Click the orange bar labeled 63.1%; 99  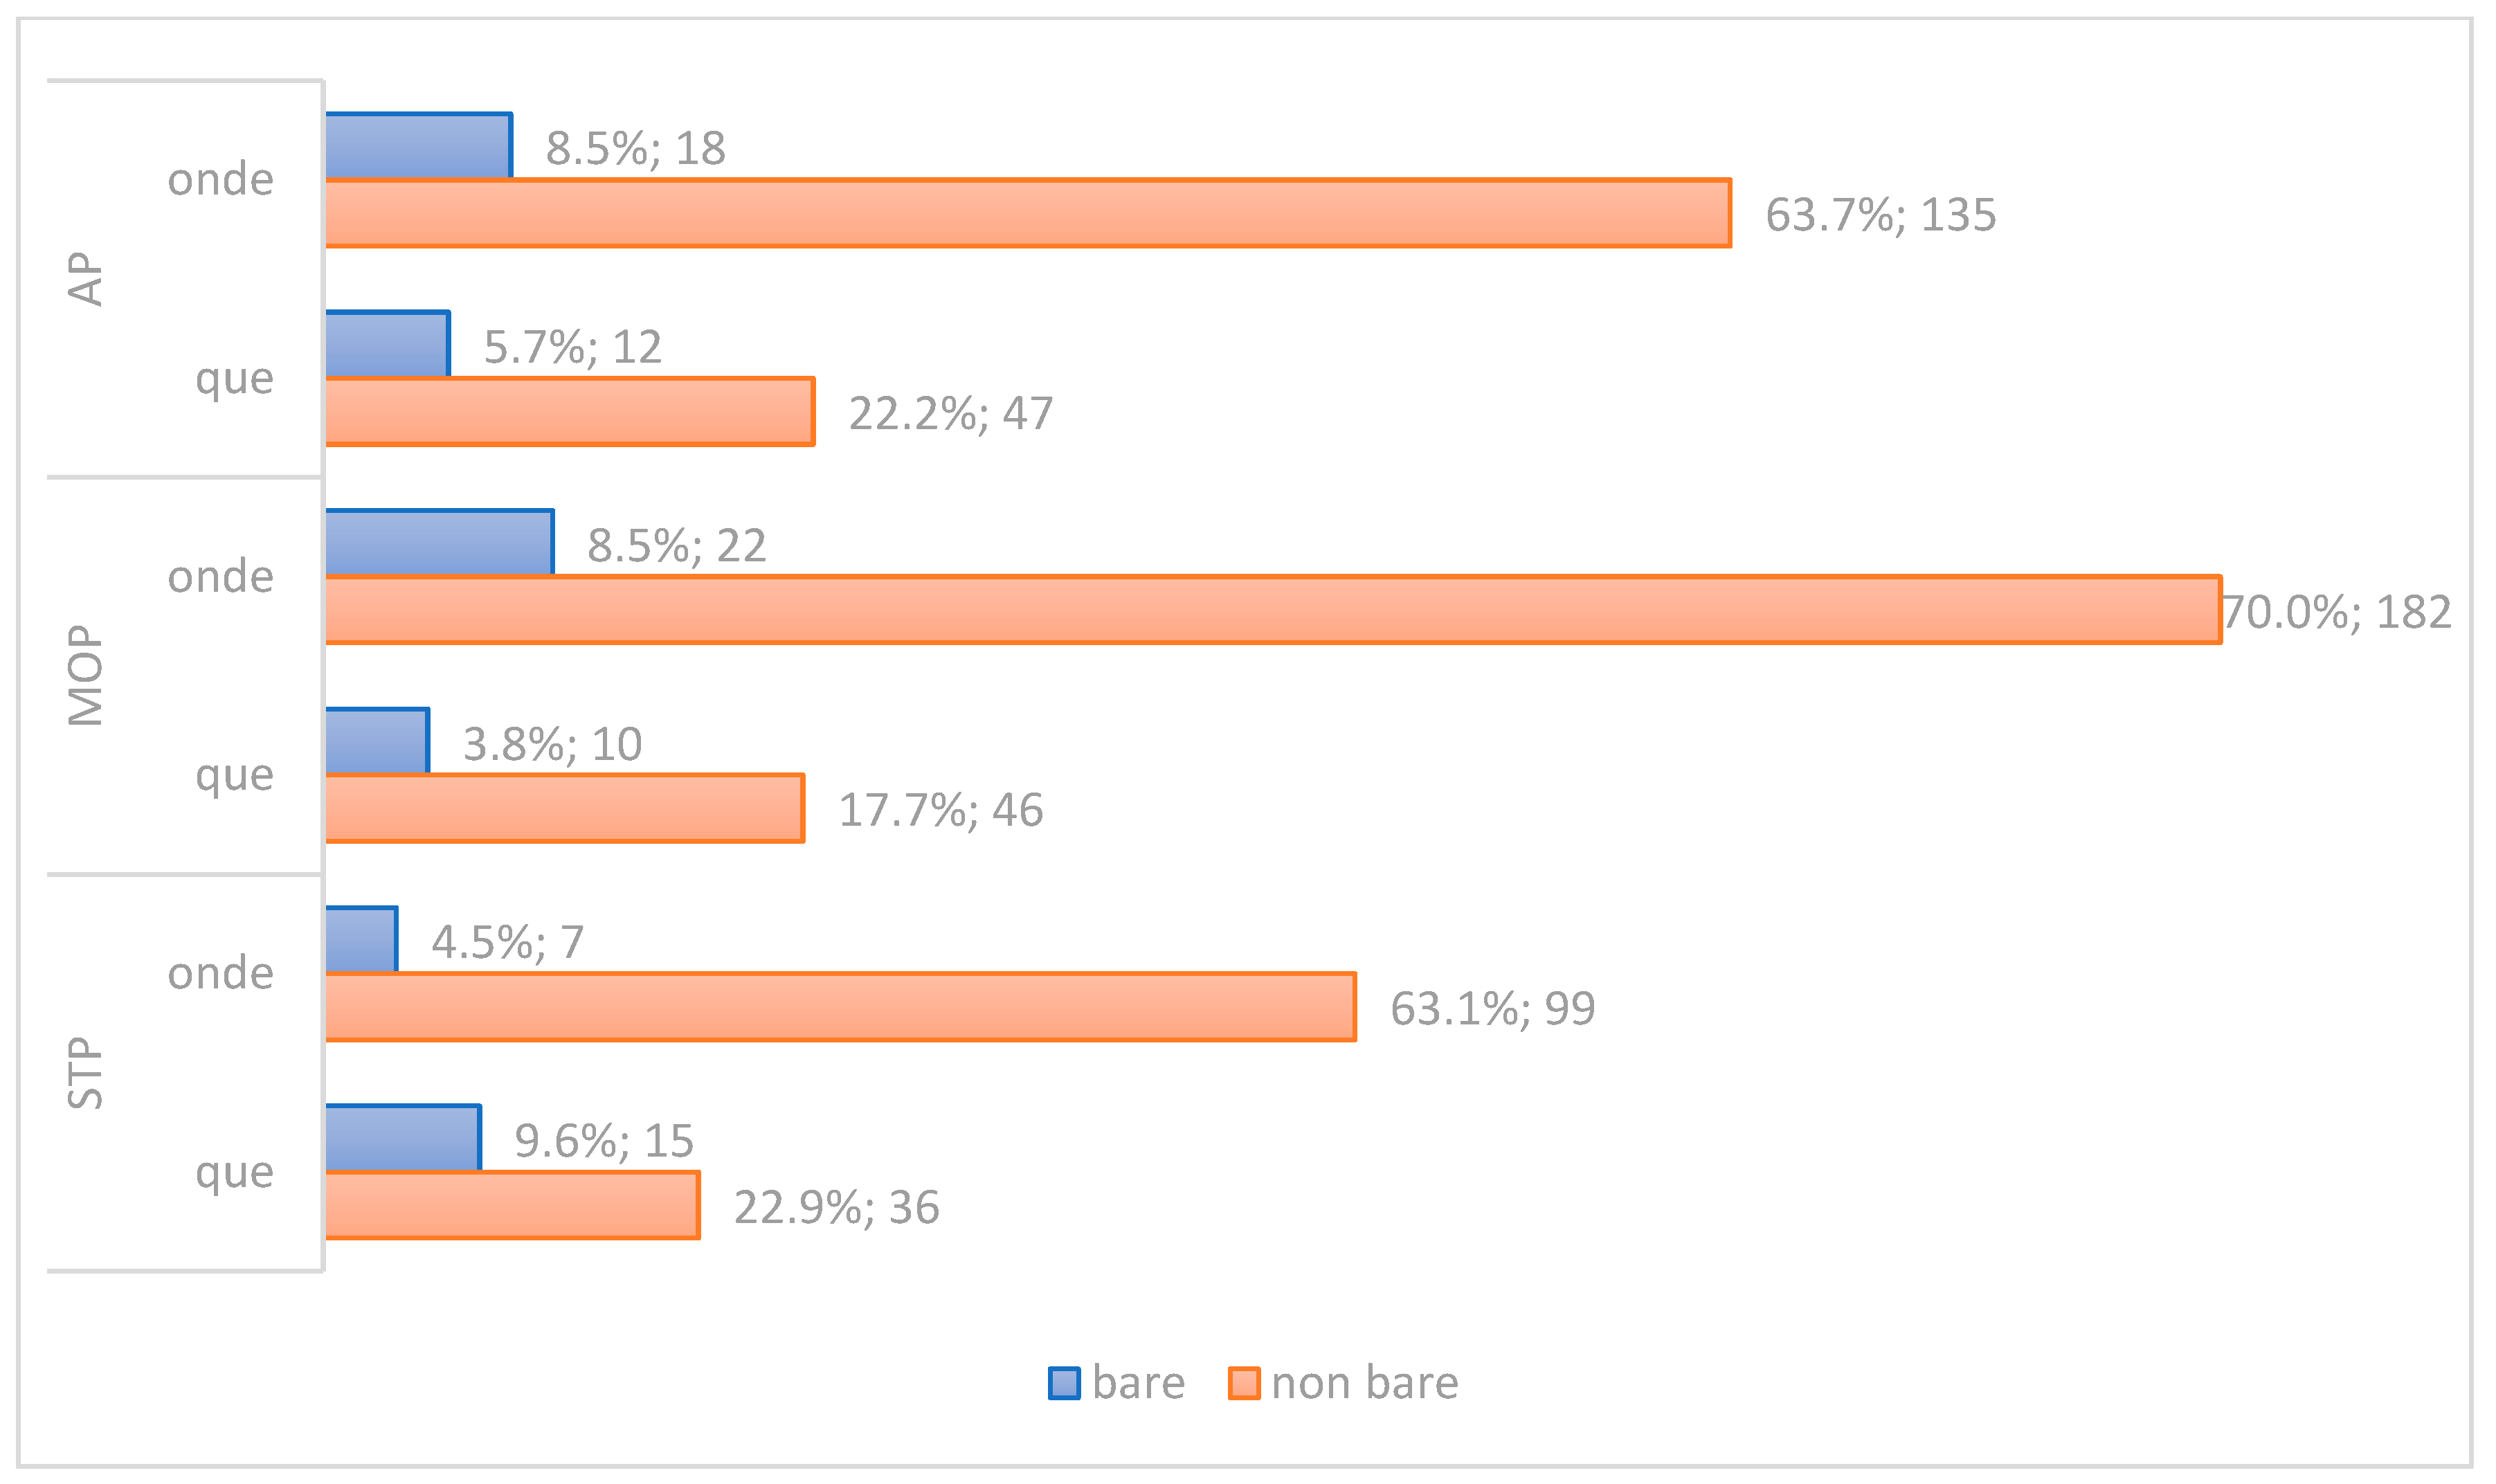840,1007
